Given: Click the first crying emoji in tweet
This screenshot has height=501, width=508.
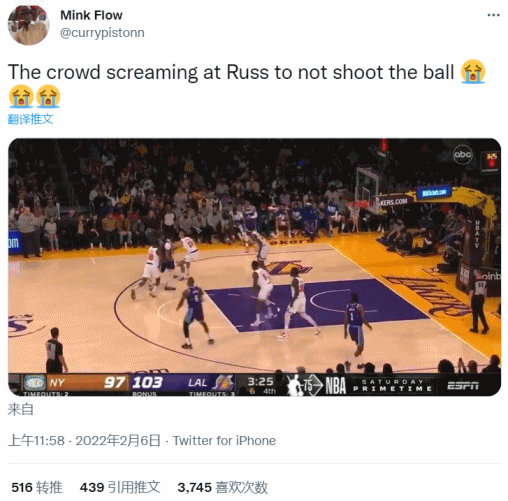Looking at the screenshot, I should pos(473,72).
